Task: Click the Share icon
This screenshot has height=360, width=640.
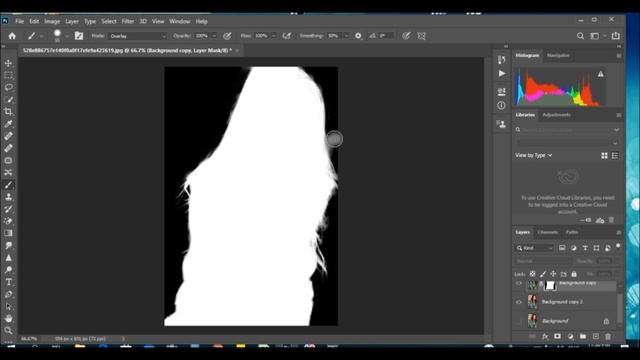Action: pos(616,36)
